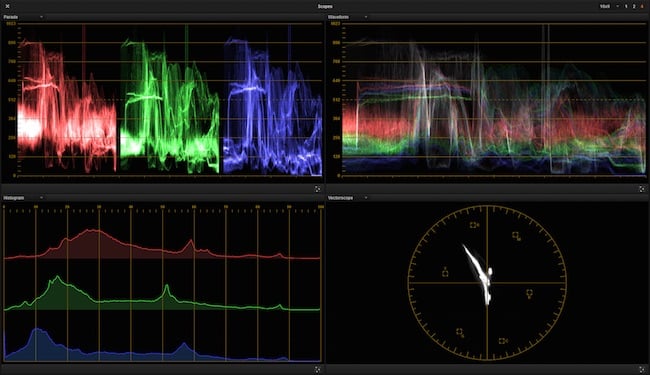Viewport: 650px width, 375px height.
Task: Click the blue target box on vectorscope
Action: 529,294
